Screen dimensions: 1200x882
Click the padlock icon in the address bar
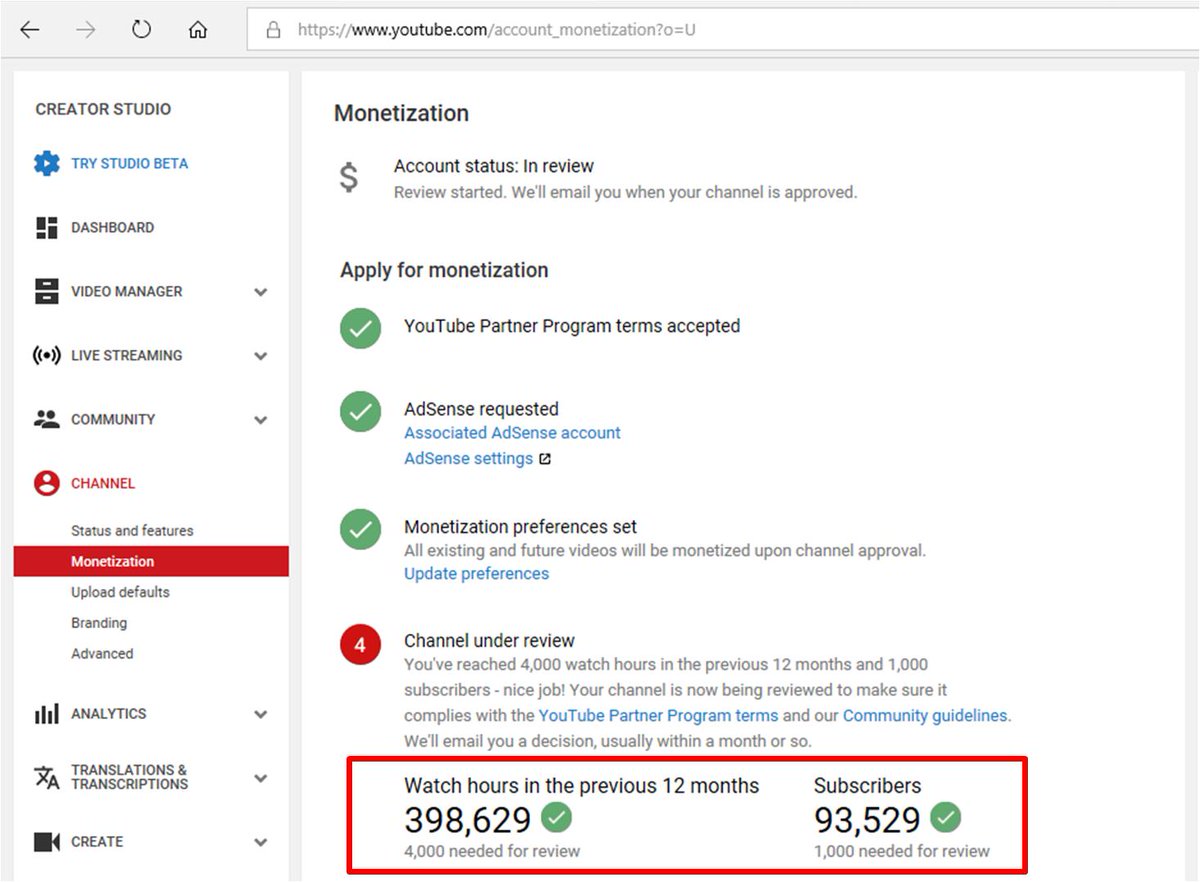(x=273, y=30)
